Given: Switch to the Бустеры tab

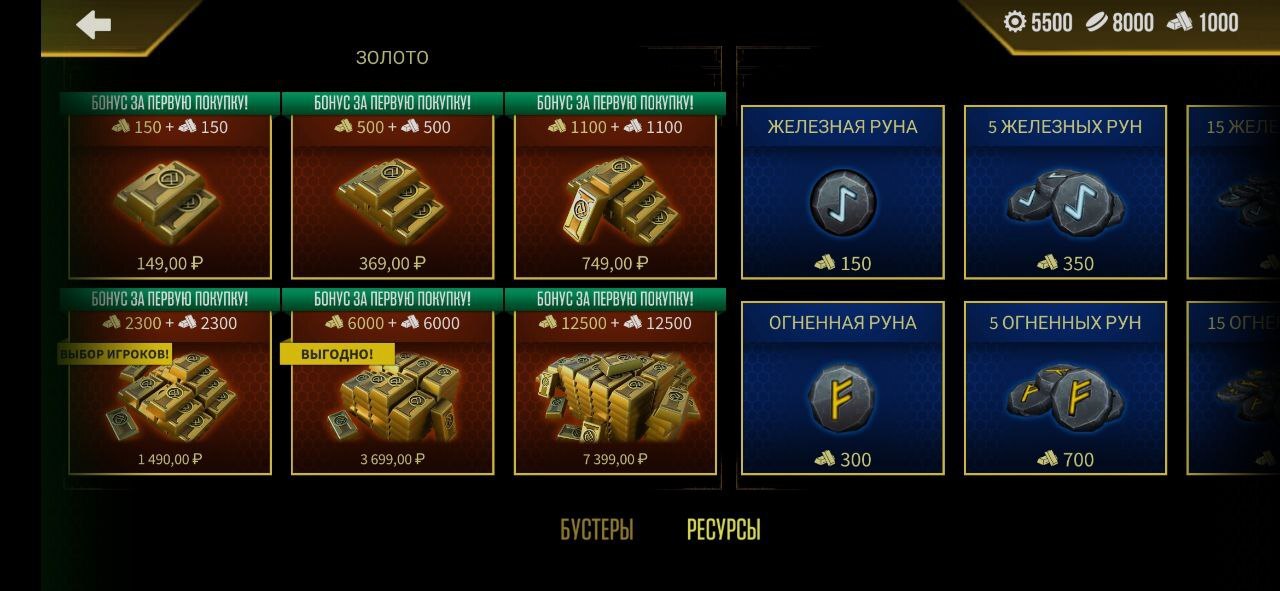Looking at the screenshot, I should 597,530.
